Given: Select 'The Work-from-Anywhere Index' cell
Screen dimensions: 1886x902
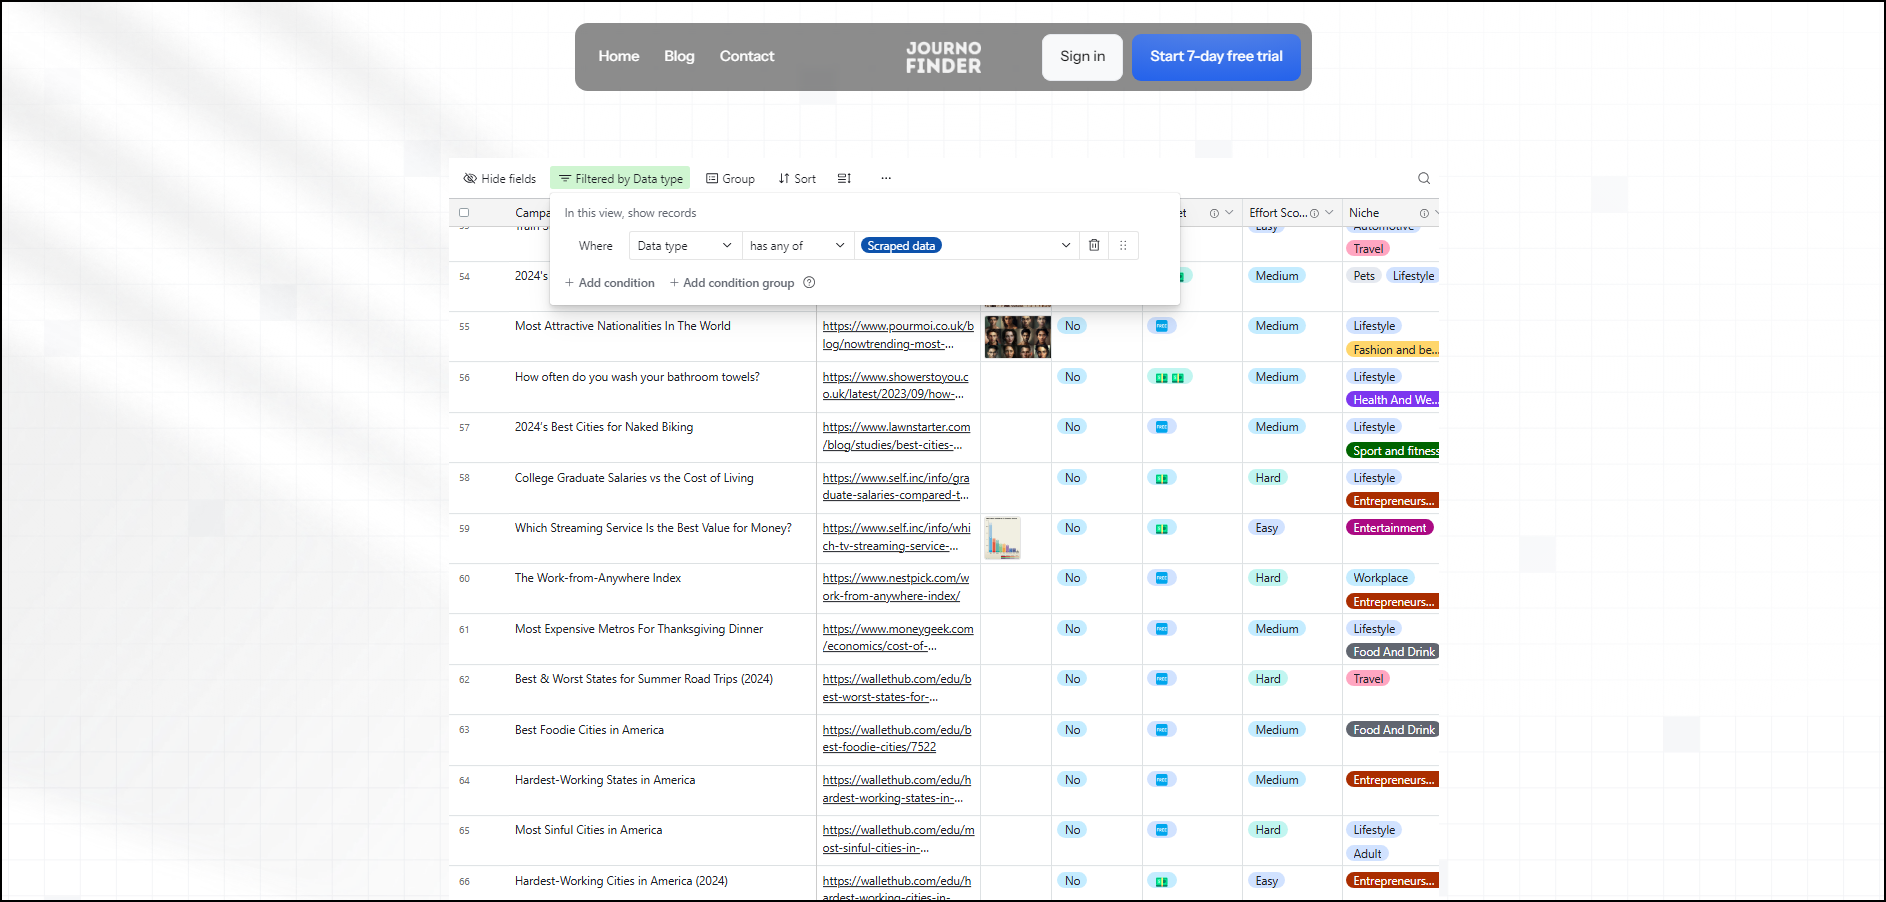Looking at the screenshot, I should point(598,578).
